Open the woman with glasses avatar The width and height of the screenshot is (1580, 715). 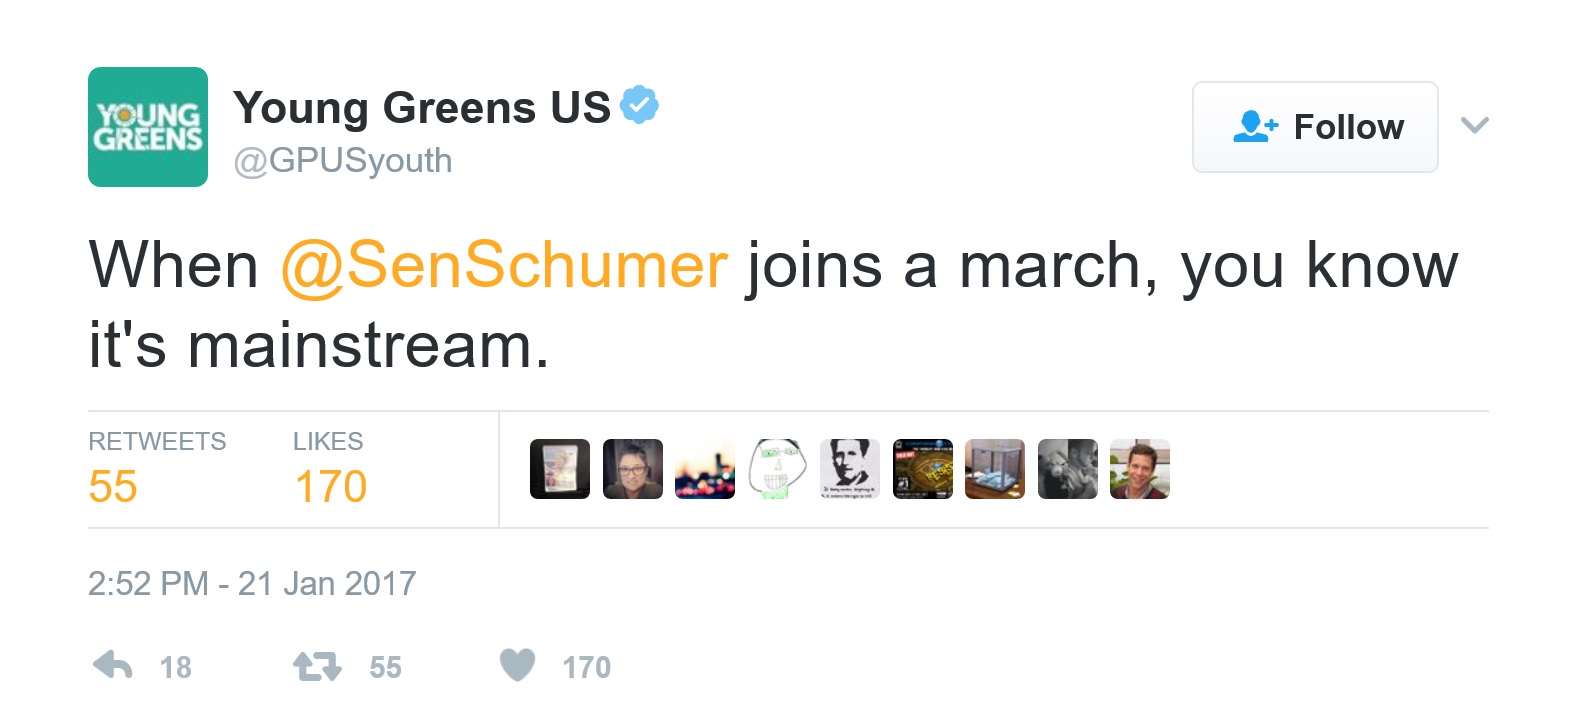(x=633, y=469)
